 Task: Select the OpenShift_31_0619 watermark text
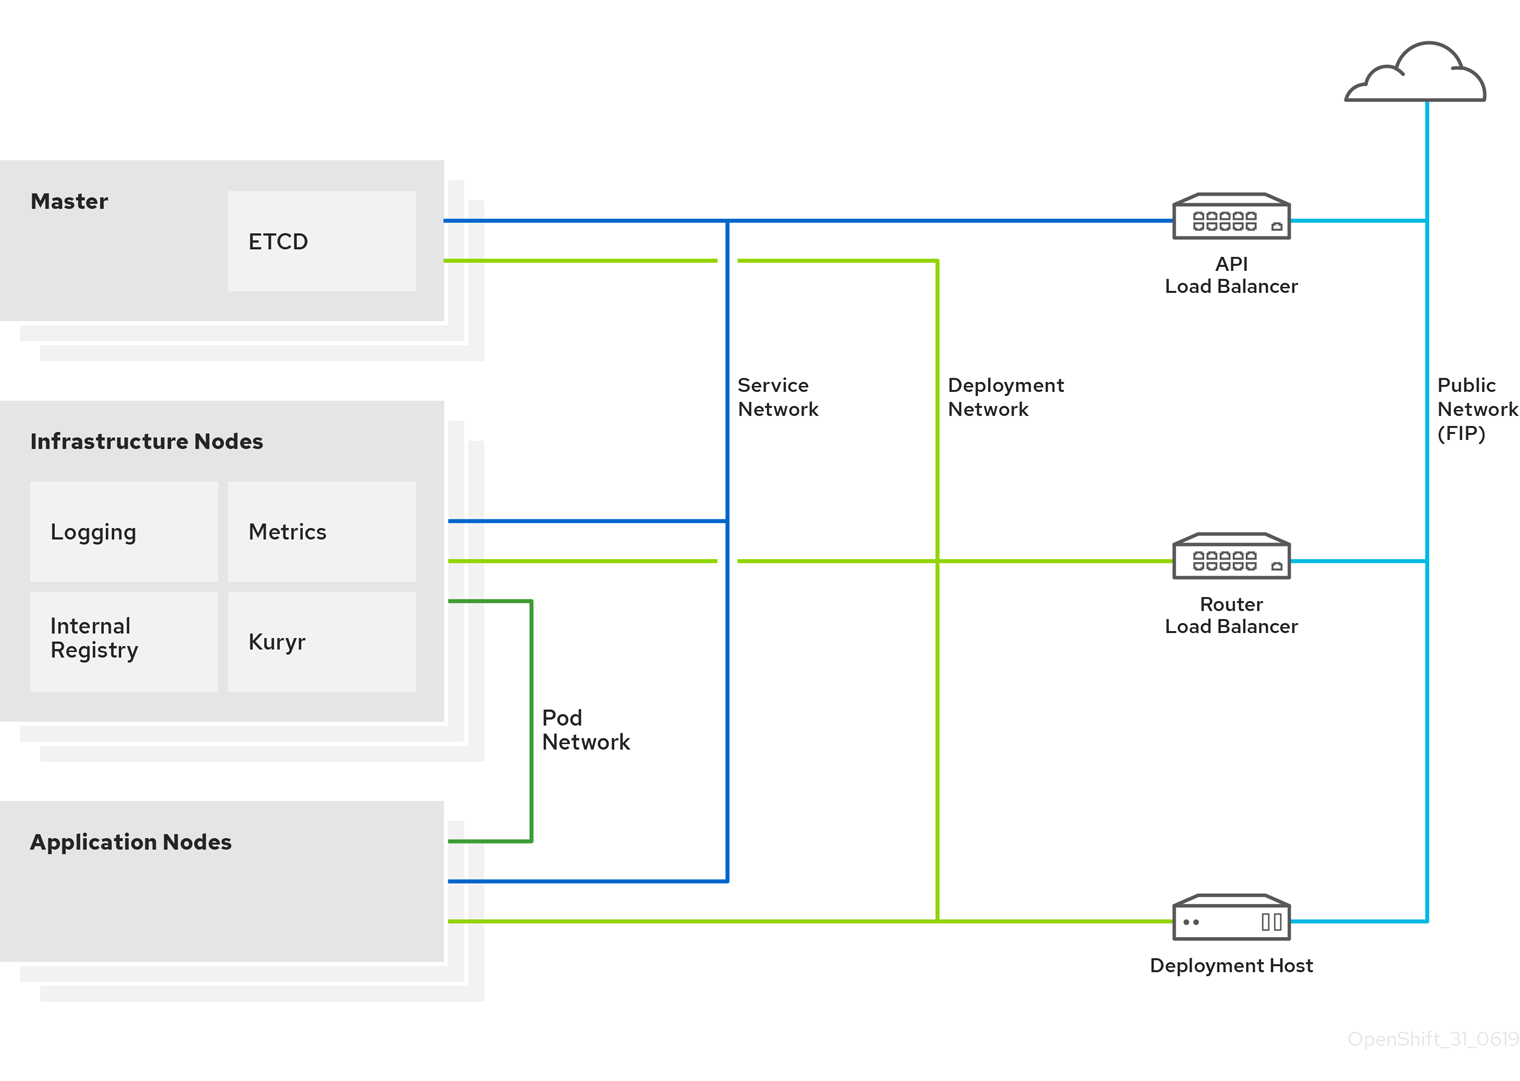tap(1432, 1039)
